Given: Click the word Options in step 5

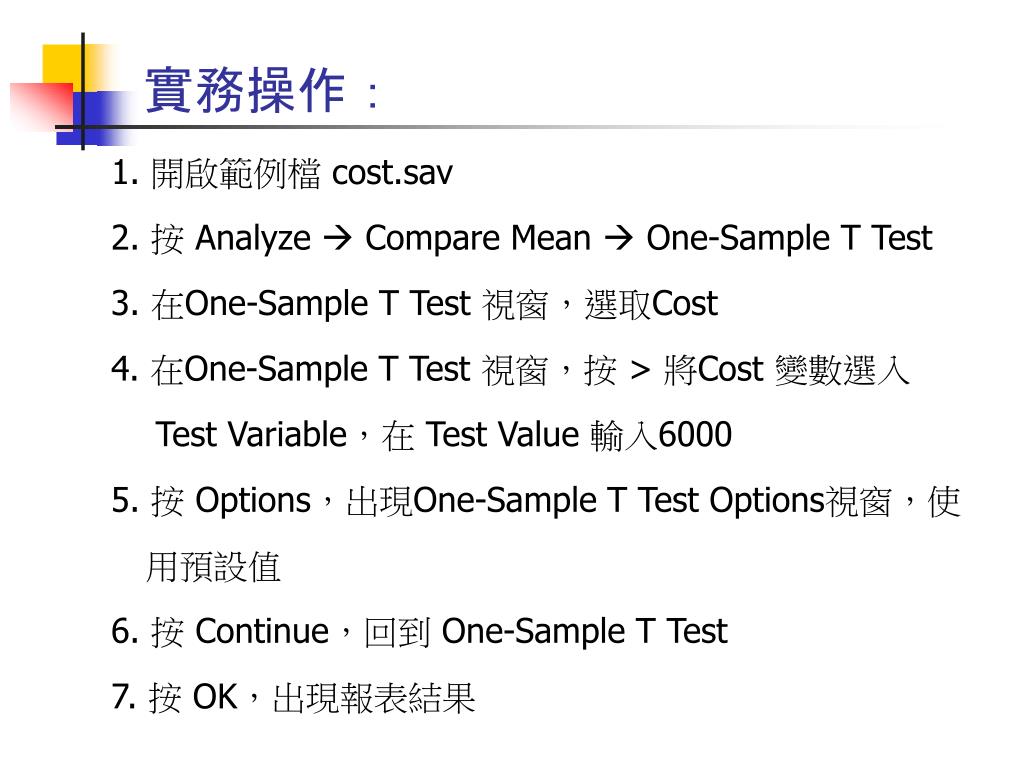Looking at the screenshot, I should (253, 502).
